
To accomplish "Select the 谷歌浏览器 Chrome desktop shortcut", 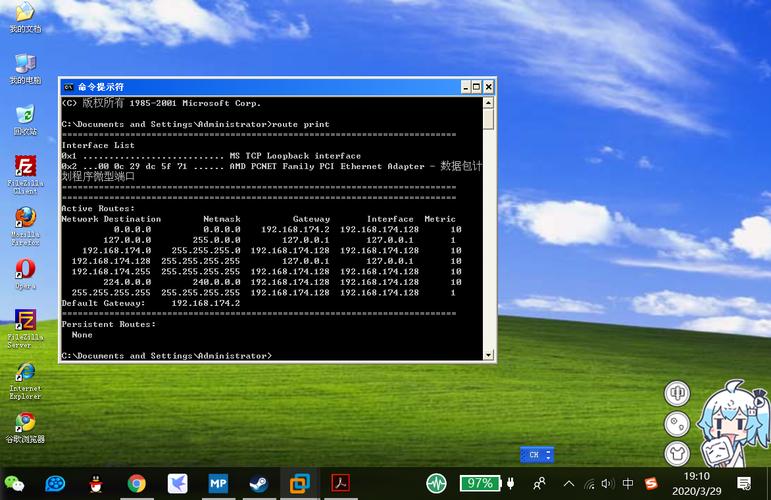I will [25, 428].
